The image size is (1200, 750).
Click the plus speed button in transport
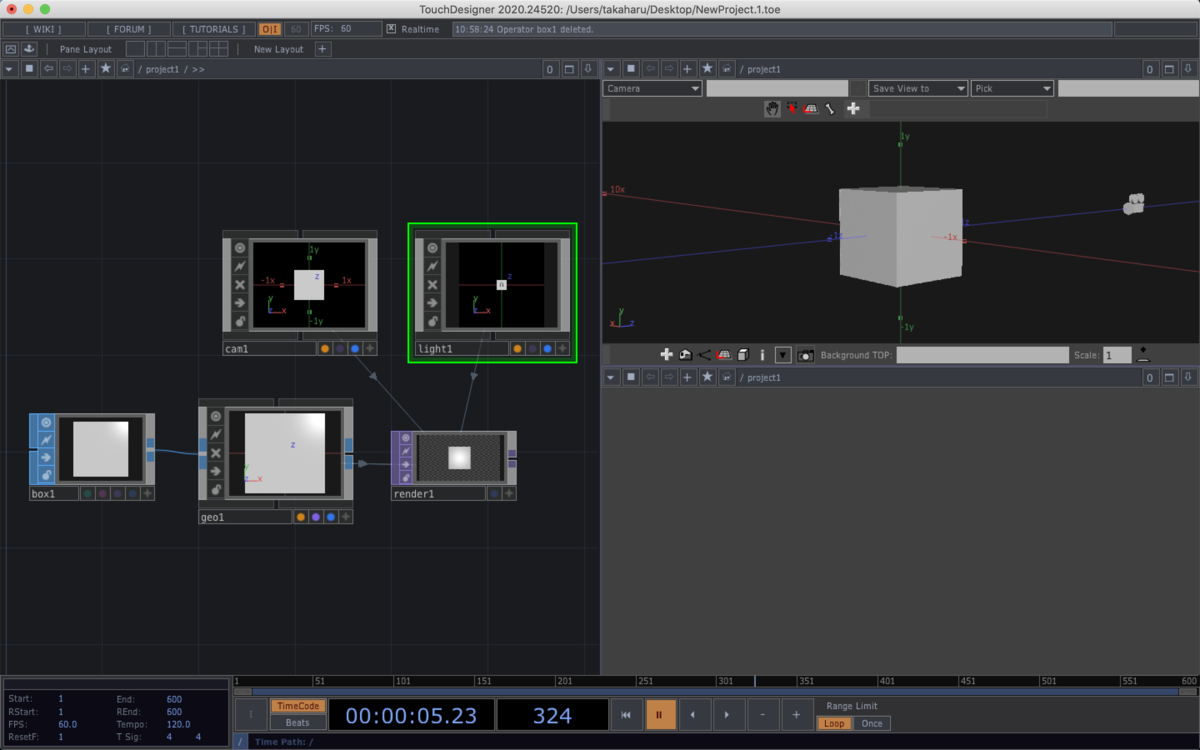796,715
